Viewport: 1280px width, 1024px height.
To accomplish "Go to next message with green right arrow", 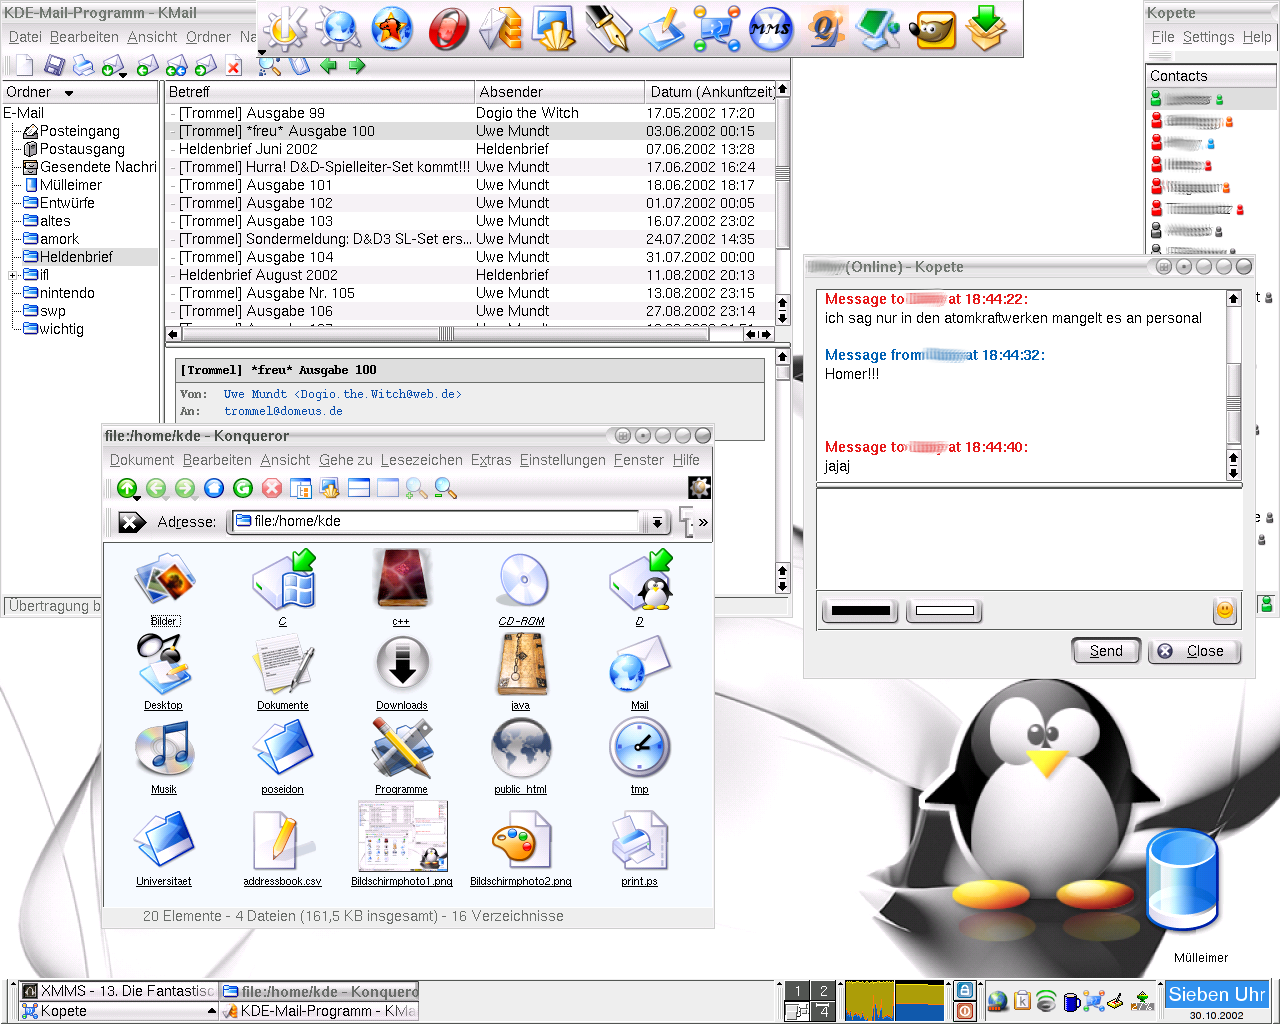I will click(357, 66).
